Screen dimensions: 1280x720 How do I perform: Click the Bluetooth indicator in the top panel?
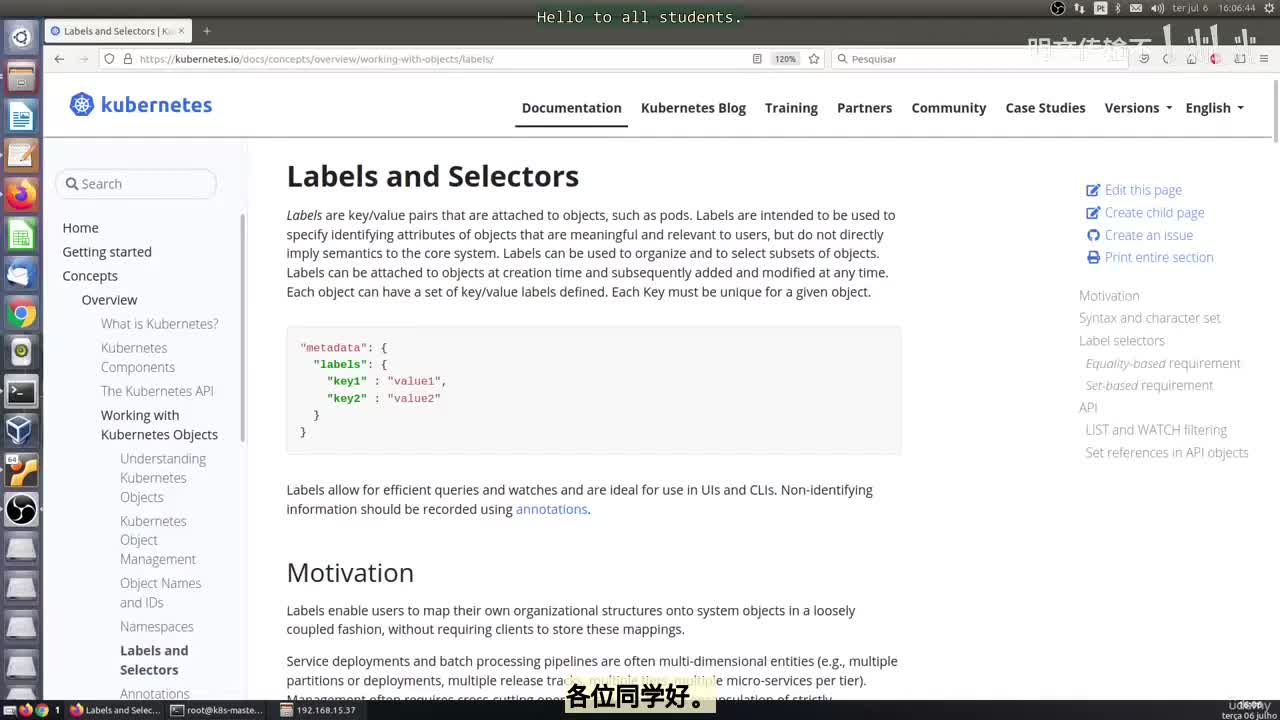coord(1119,8)
